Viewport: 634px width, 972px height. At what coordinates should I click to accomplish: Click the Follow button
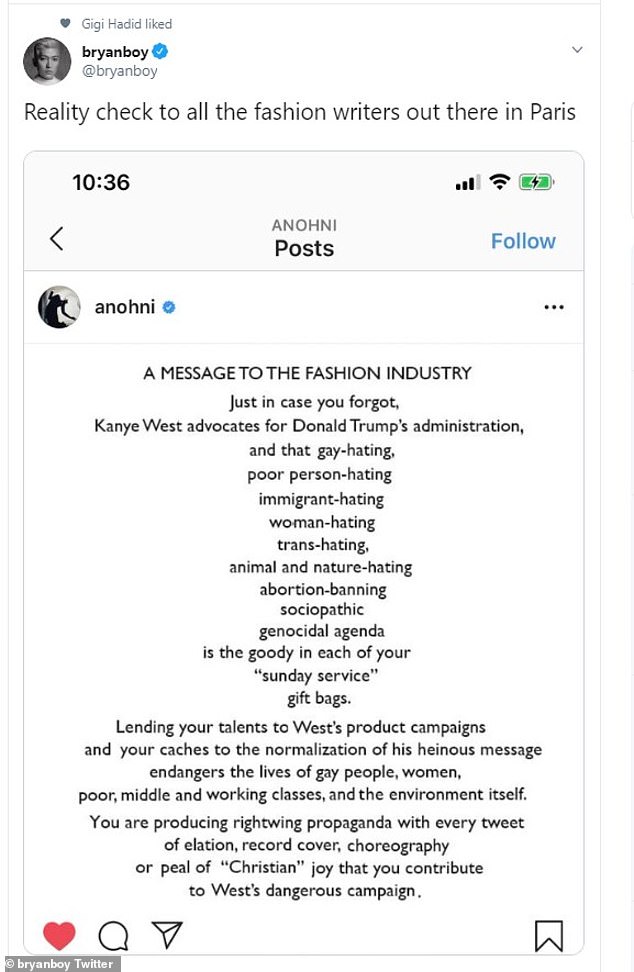point(523,241)
